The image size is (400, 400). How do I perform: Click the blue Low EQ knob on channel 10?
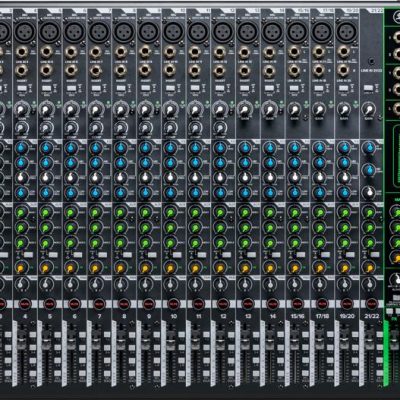coord(170,193)
